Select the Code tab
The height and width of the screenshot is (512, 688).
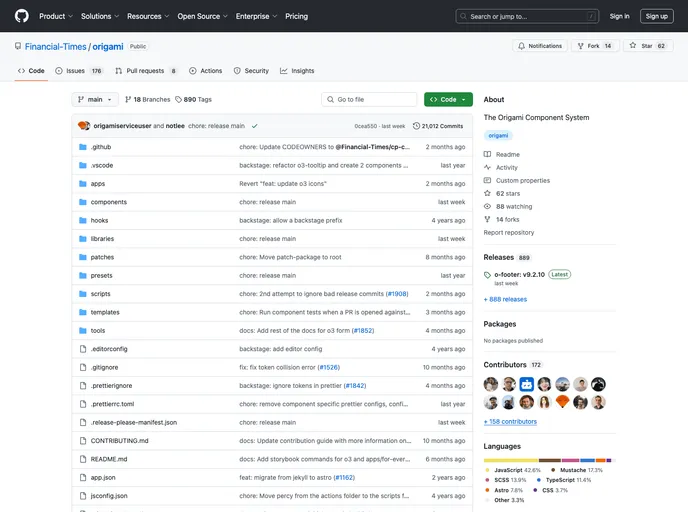click(x=31, y=71)
